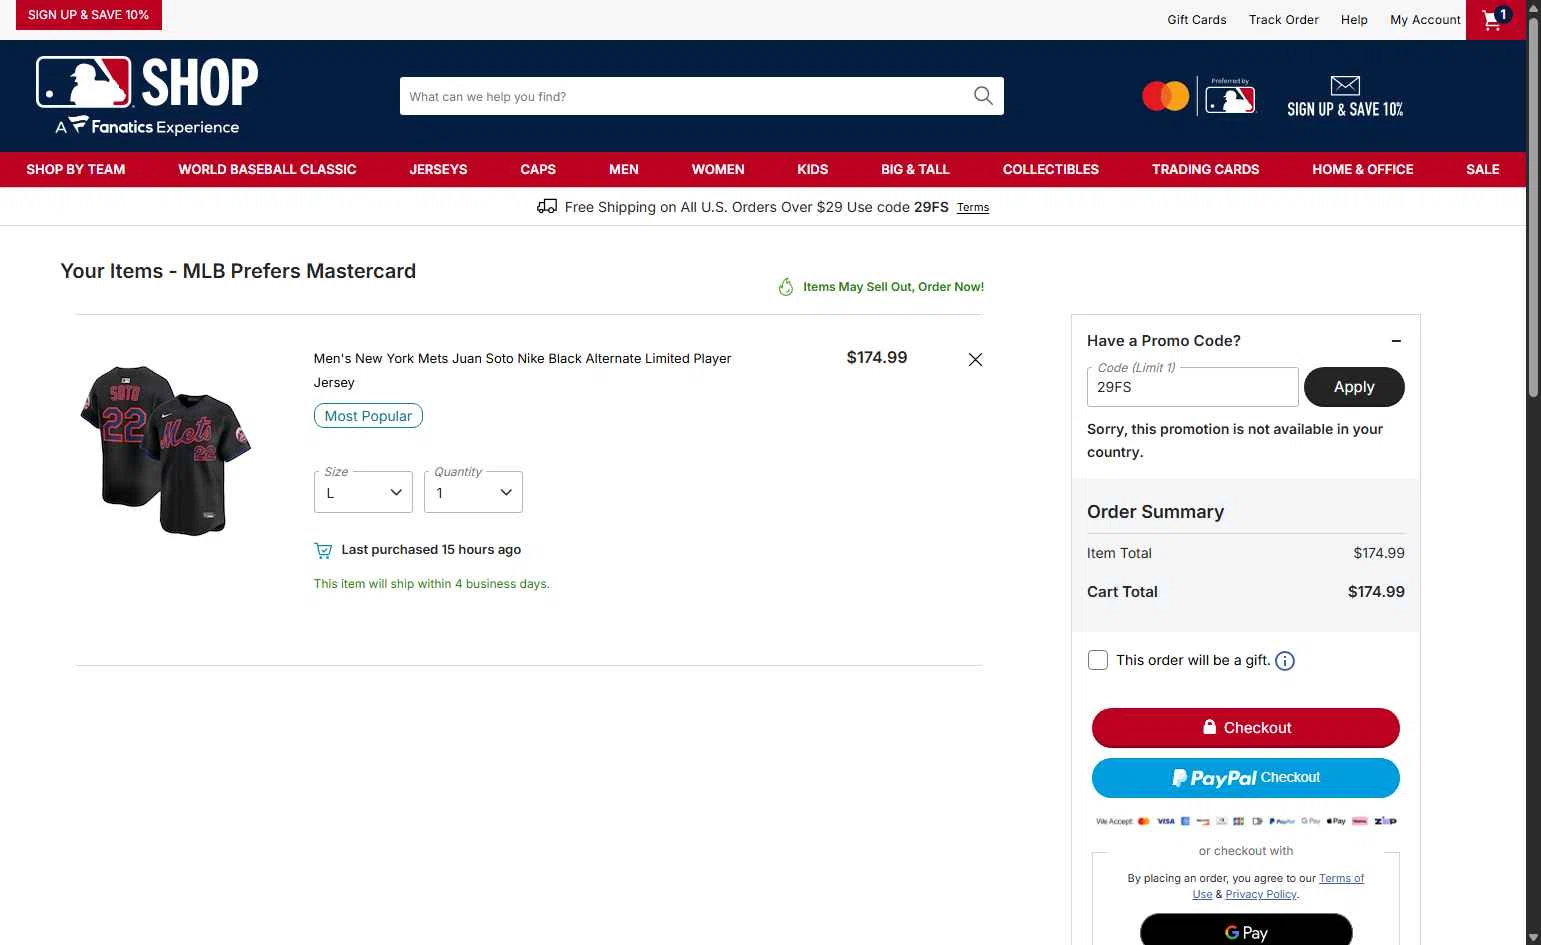
Task: Open the Kids menu
Action: [813, 169]
